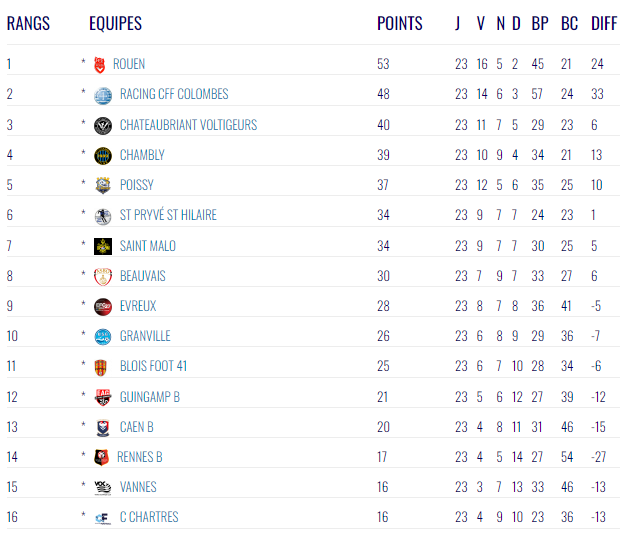Select the St Pryvé St Hilaire name

point(168,215)
